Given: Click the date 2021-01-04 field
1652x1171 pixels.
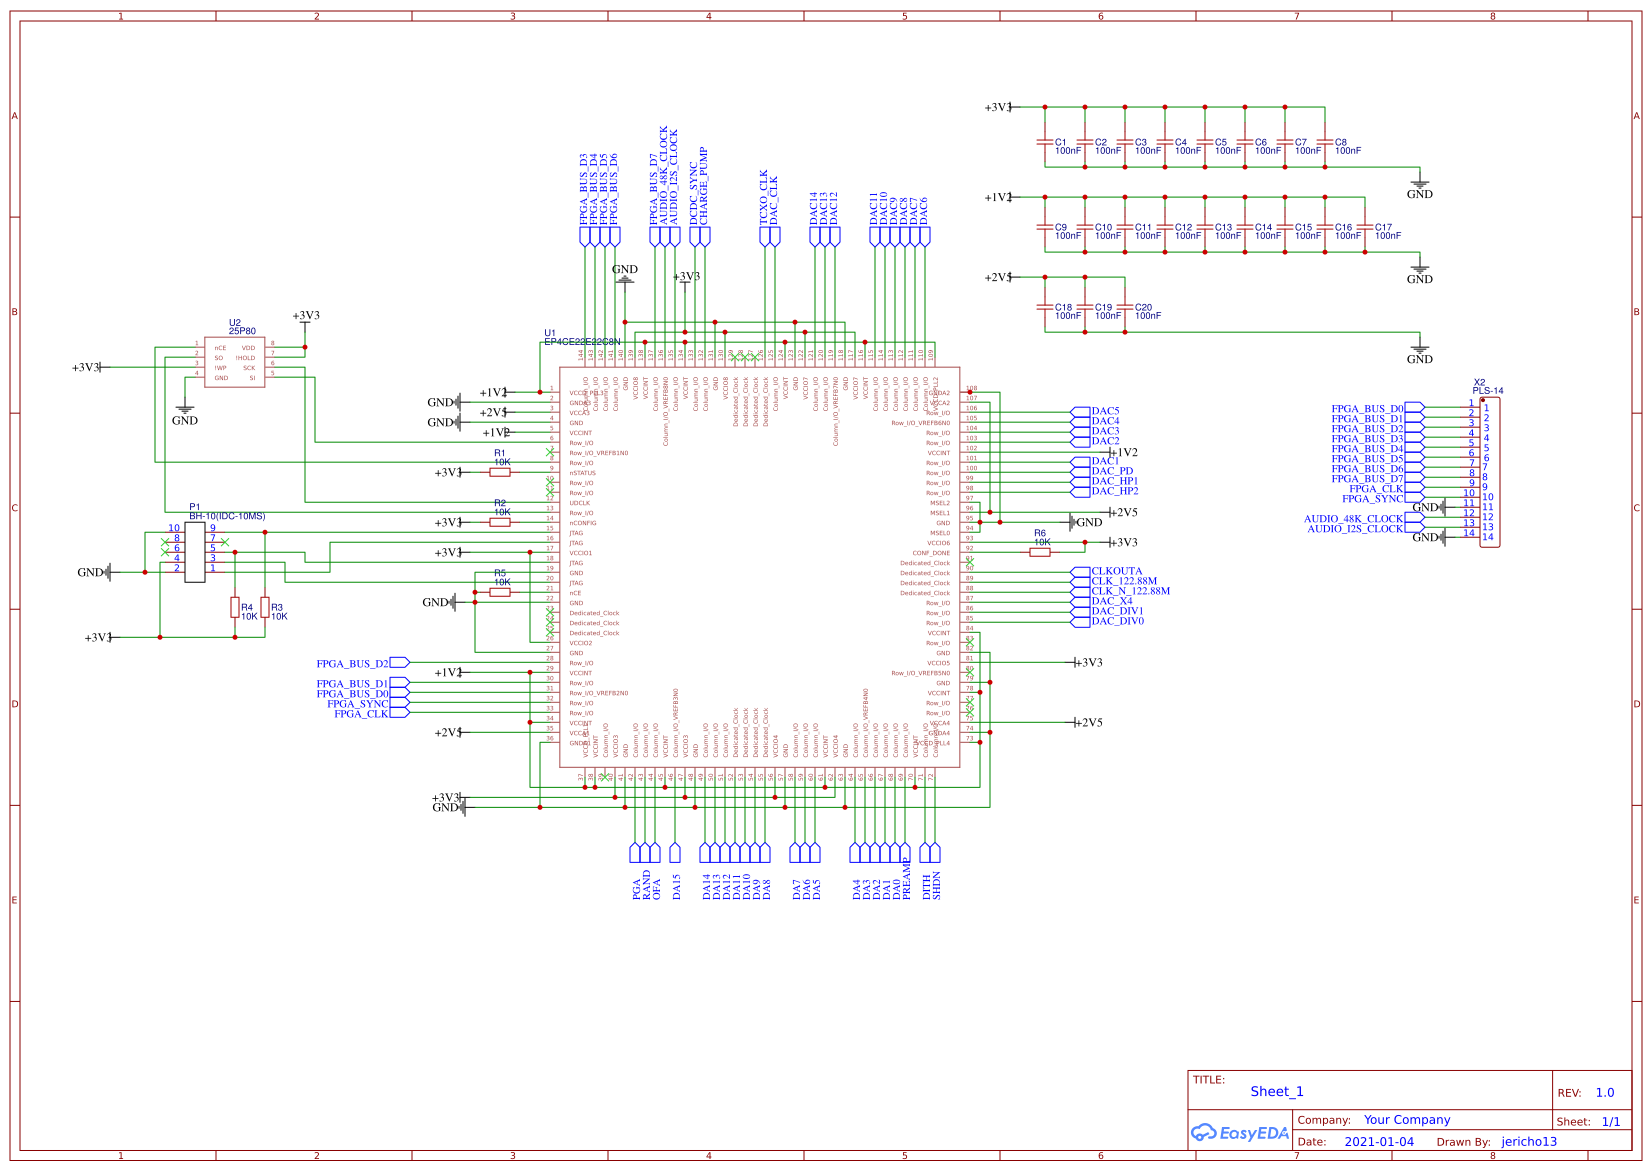Looking at the screenshot, I should point(1381,1141).
